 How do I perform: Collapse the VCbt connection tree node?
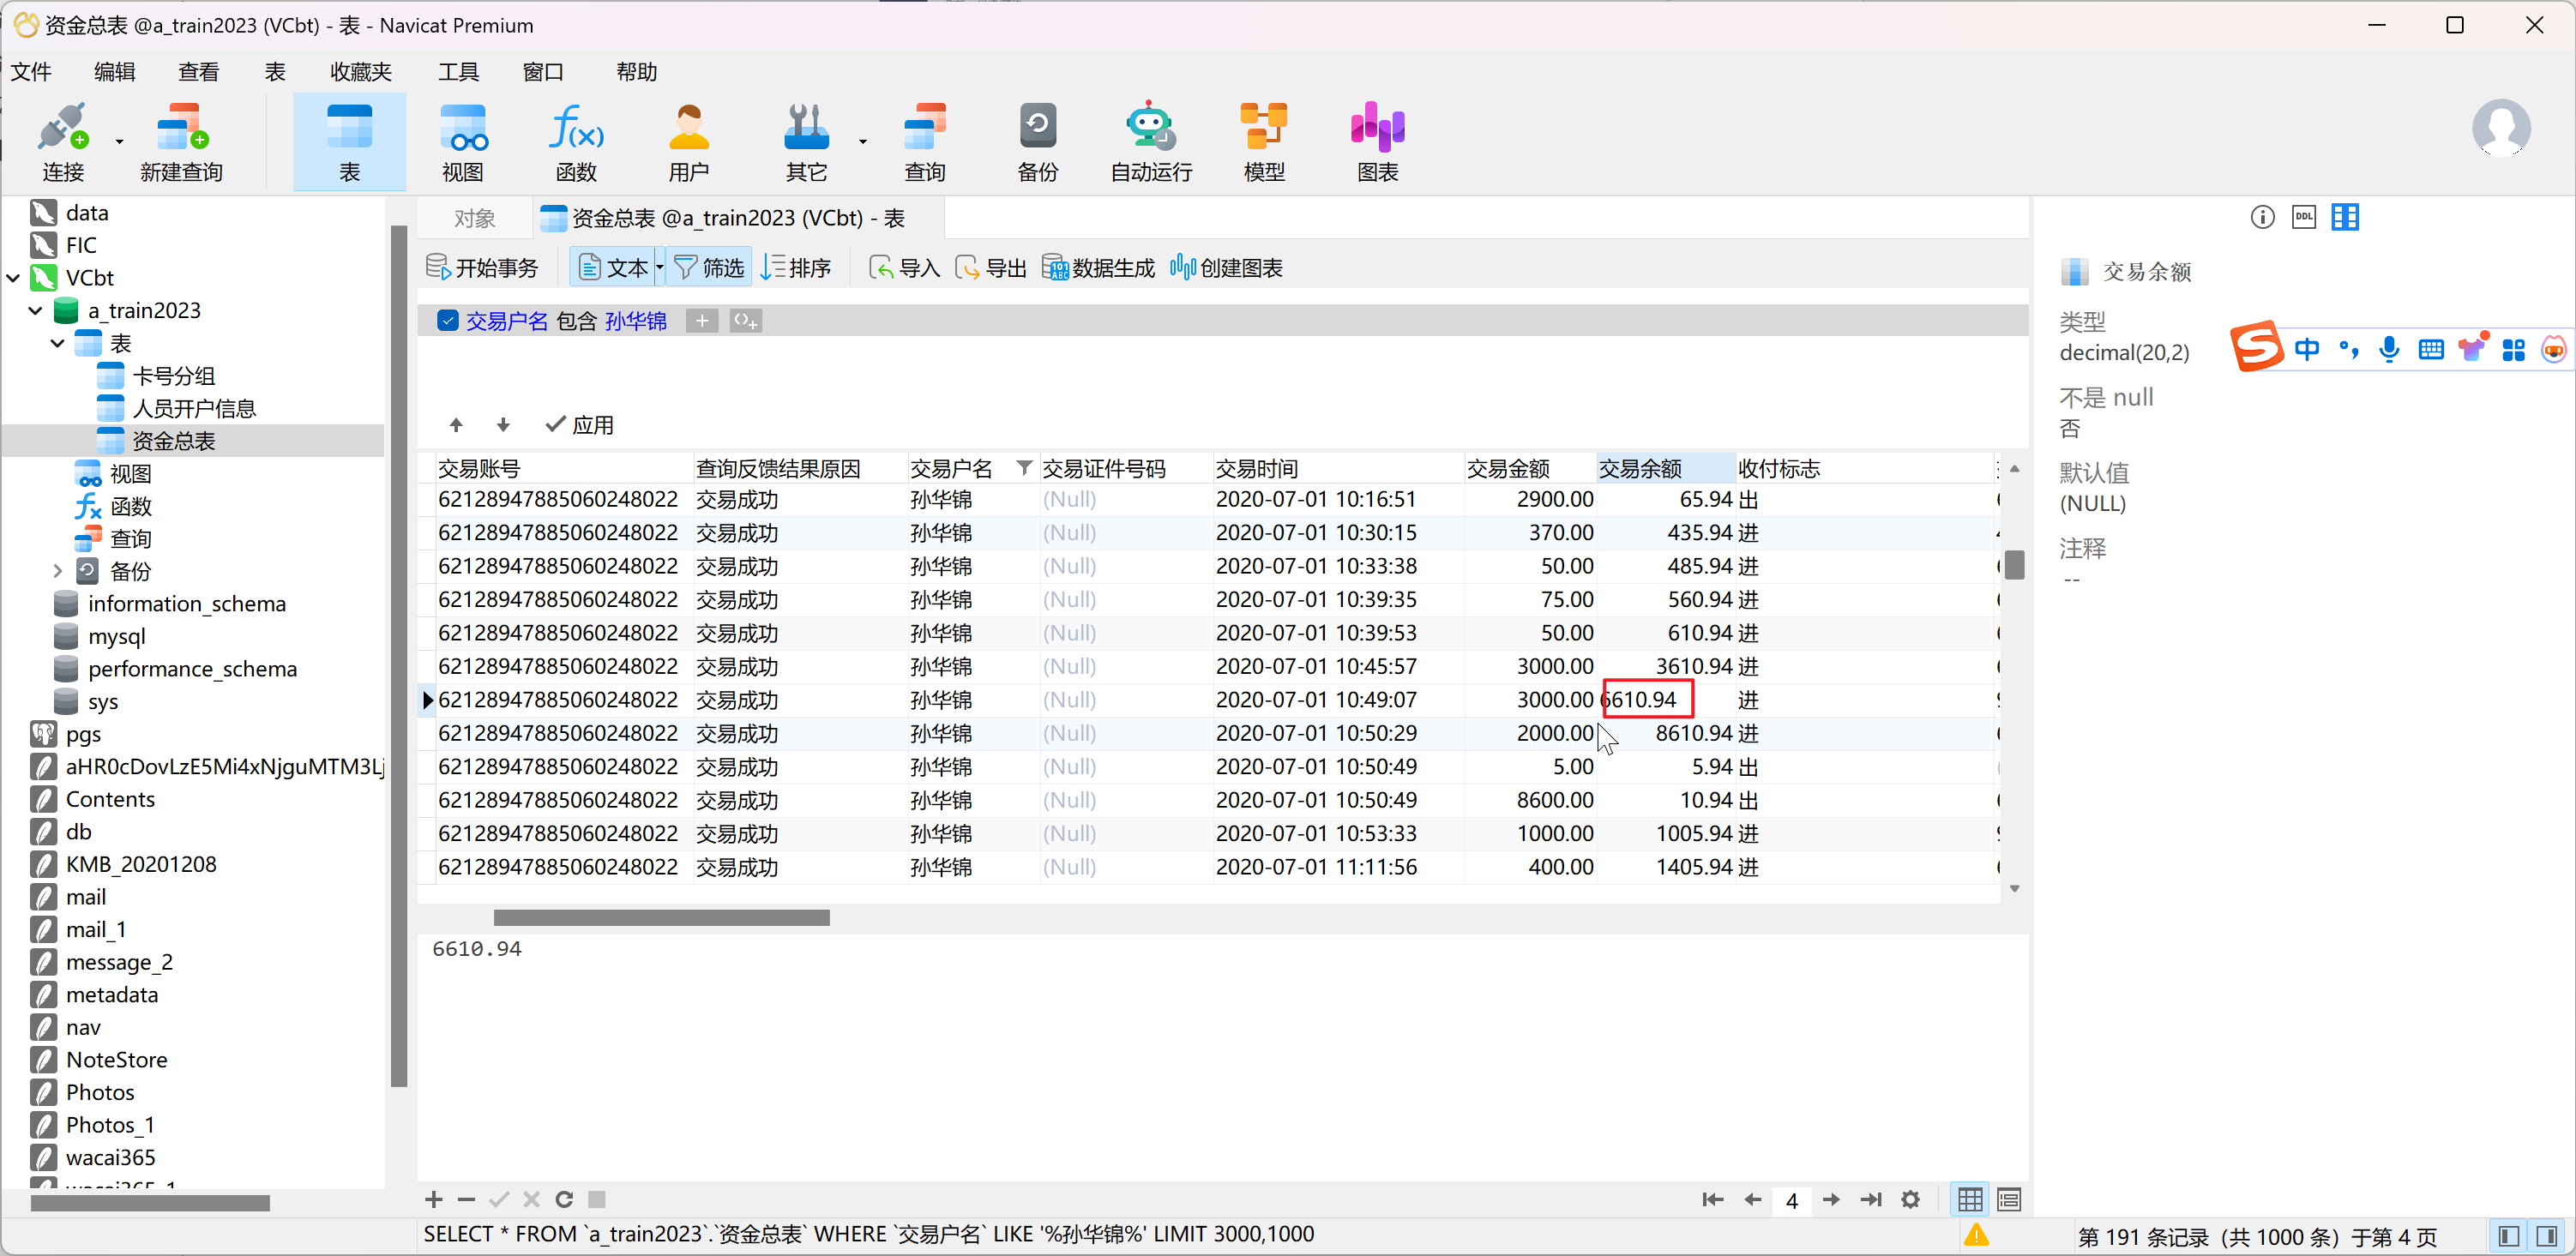click(14, 278)
